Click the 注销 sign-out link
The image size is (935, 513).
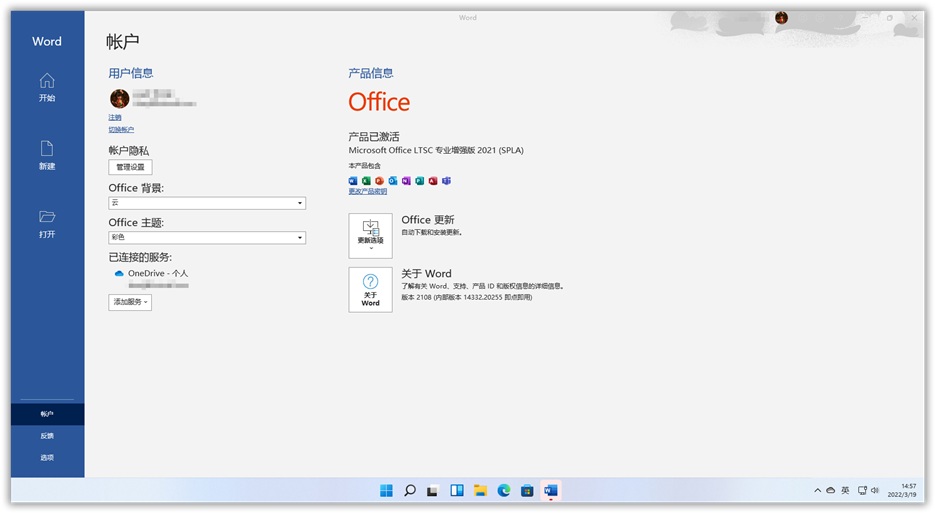coord(114,118)
